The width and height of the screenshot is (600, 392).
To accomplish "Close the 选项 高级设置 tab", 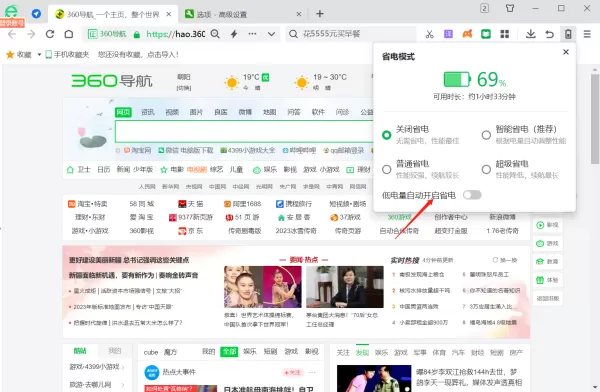I will coord(299,14).
